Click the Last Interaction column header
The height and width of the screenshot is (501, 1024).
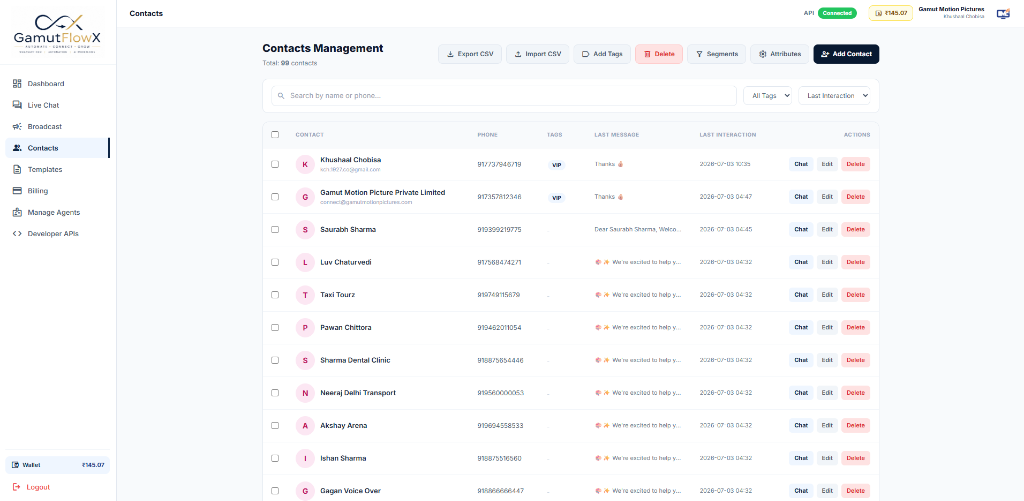(x=728, y=135)
